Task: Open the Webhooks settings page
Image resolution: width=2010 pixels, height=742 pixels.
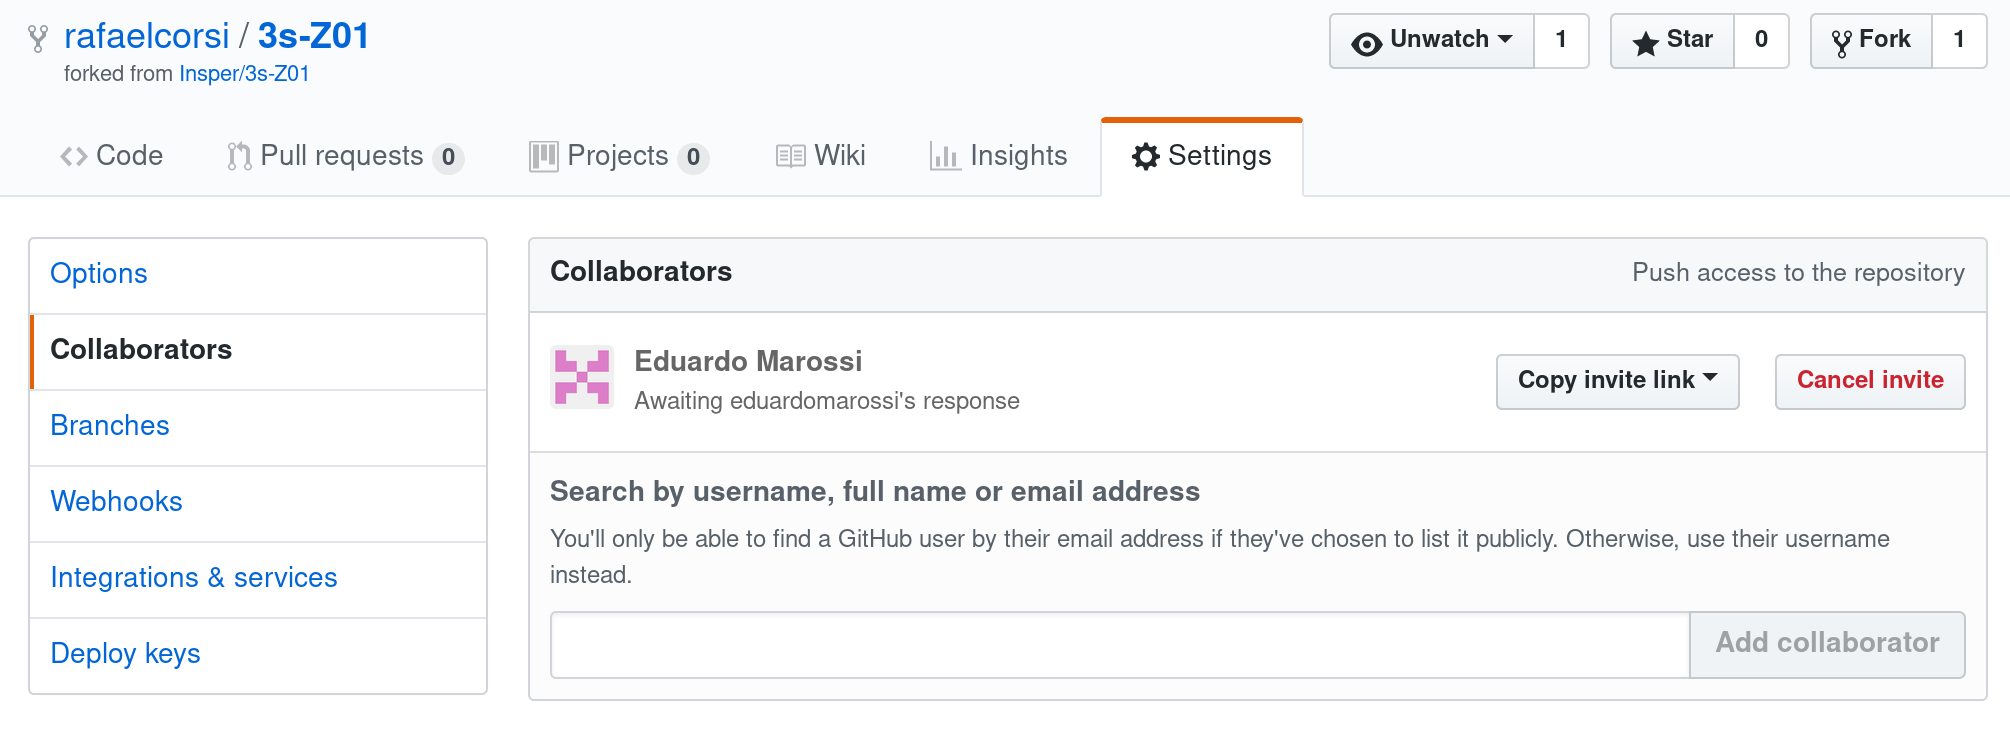Action: coord(116,502)
